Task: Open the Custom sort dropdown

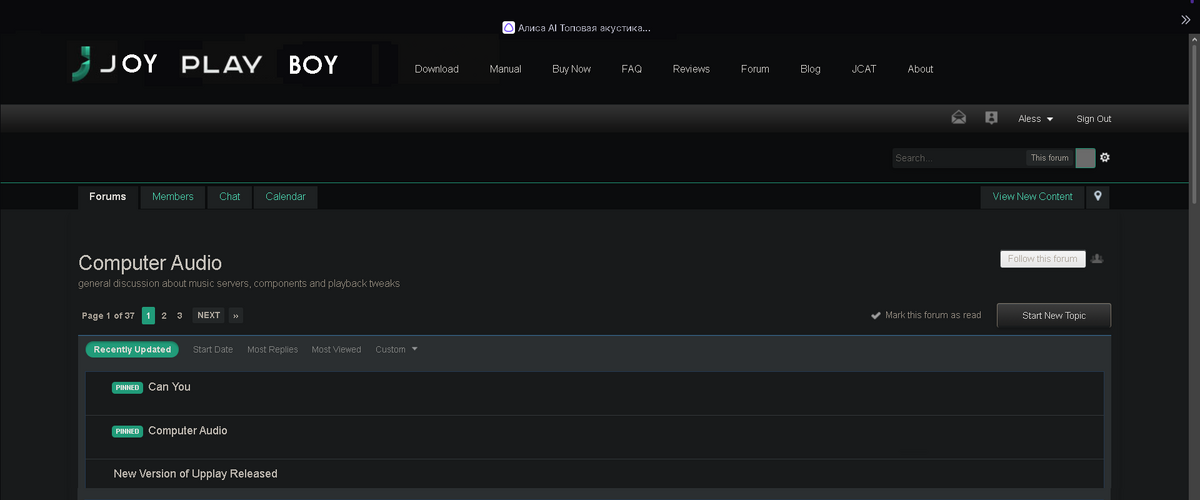Action: click(396, 350)
